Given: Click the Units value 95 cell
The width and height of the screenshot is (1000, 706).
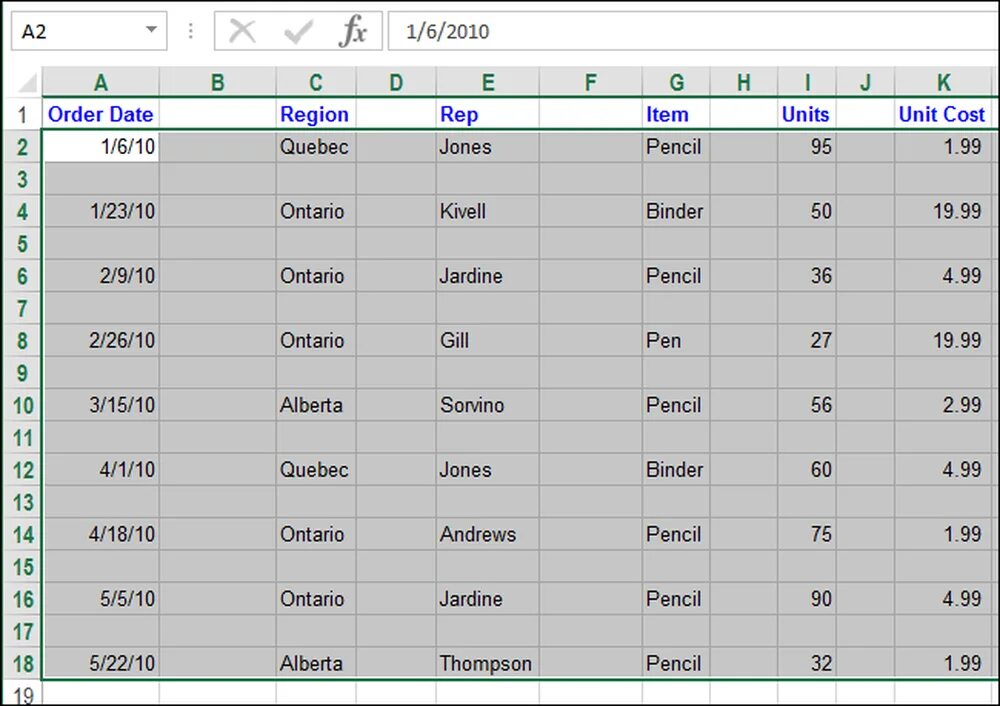Looking at the screenshot, I should click(x=807, y=147).
